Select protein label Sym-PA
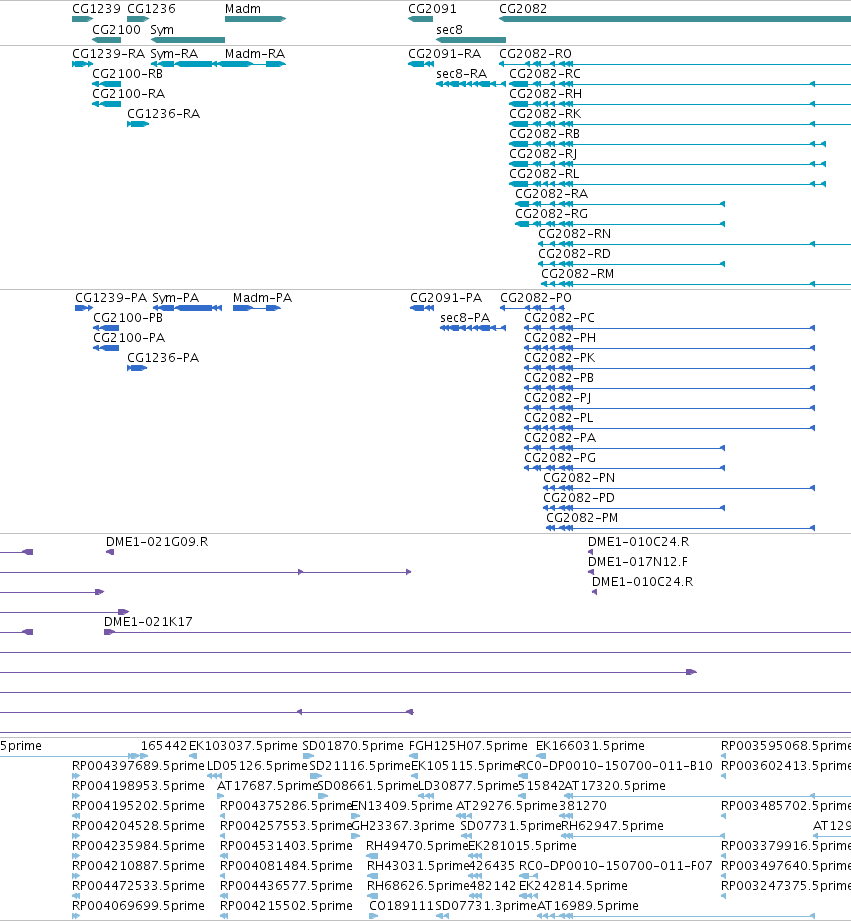This screenshot has height=921, width=851. [176, 298]
